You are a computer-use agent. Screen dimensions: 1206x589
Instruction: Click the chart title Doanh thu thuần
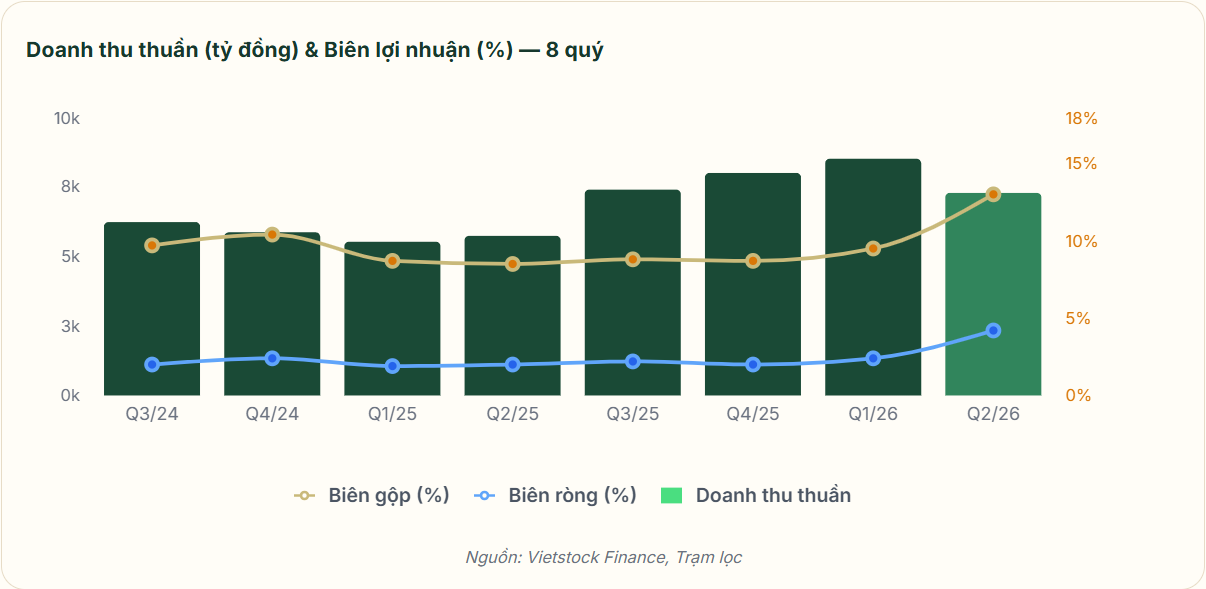pos(111,50)
